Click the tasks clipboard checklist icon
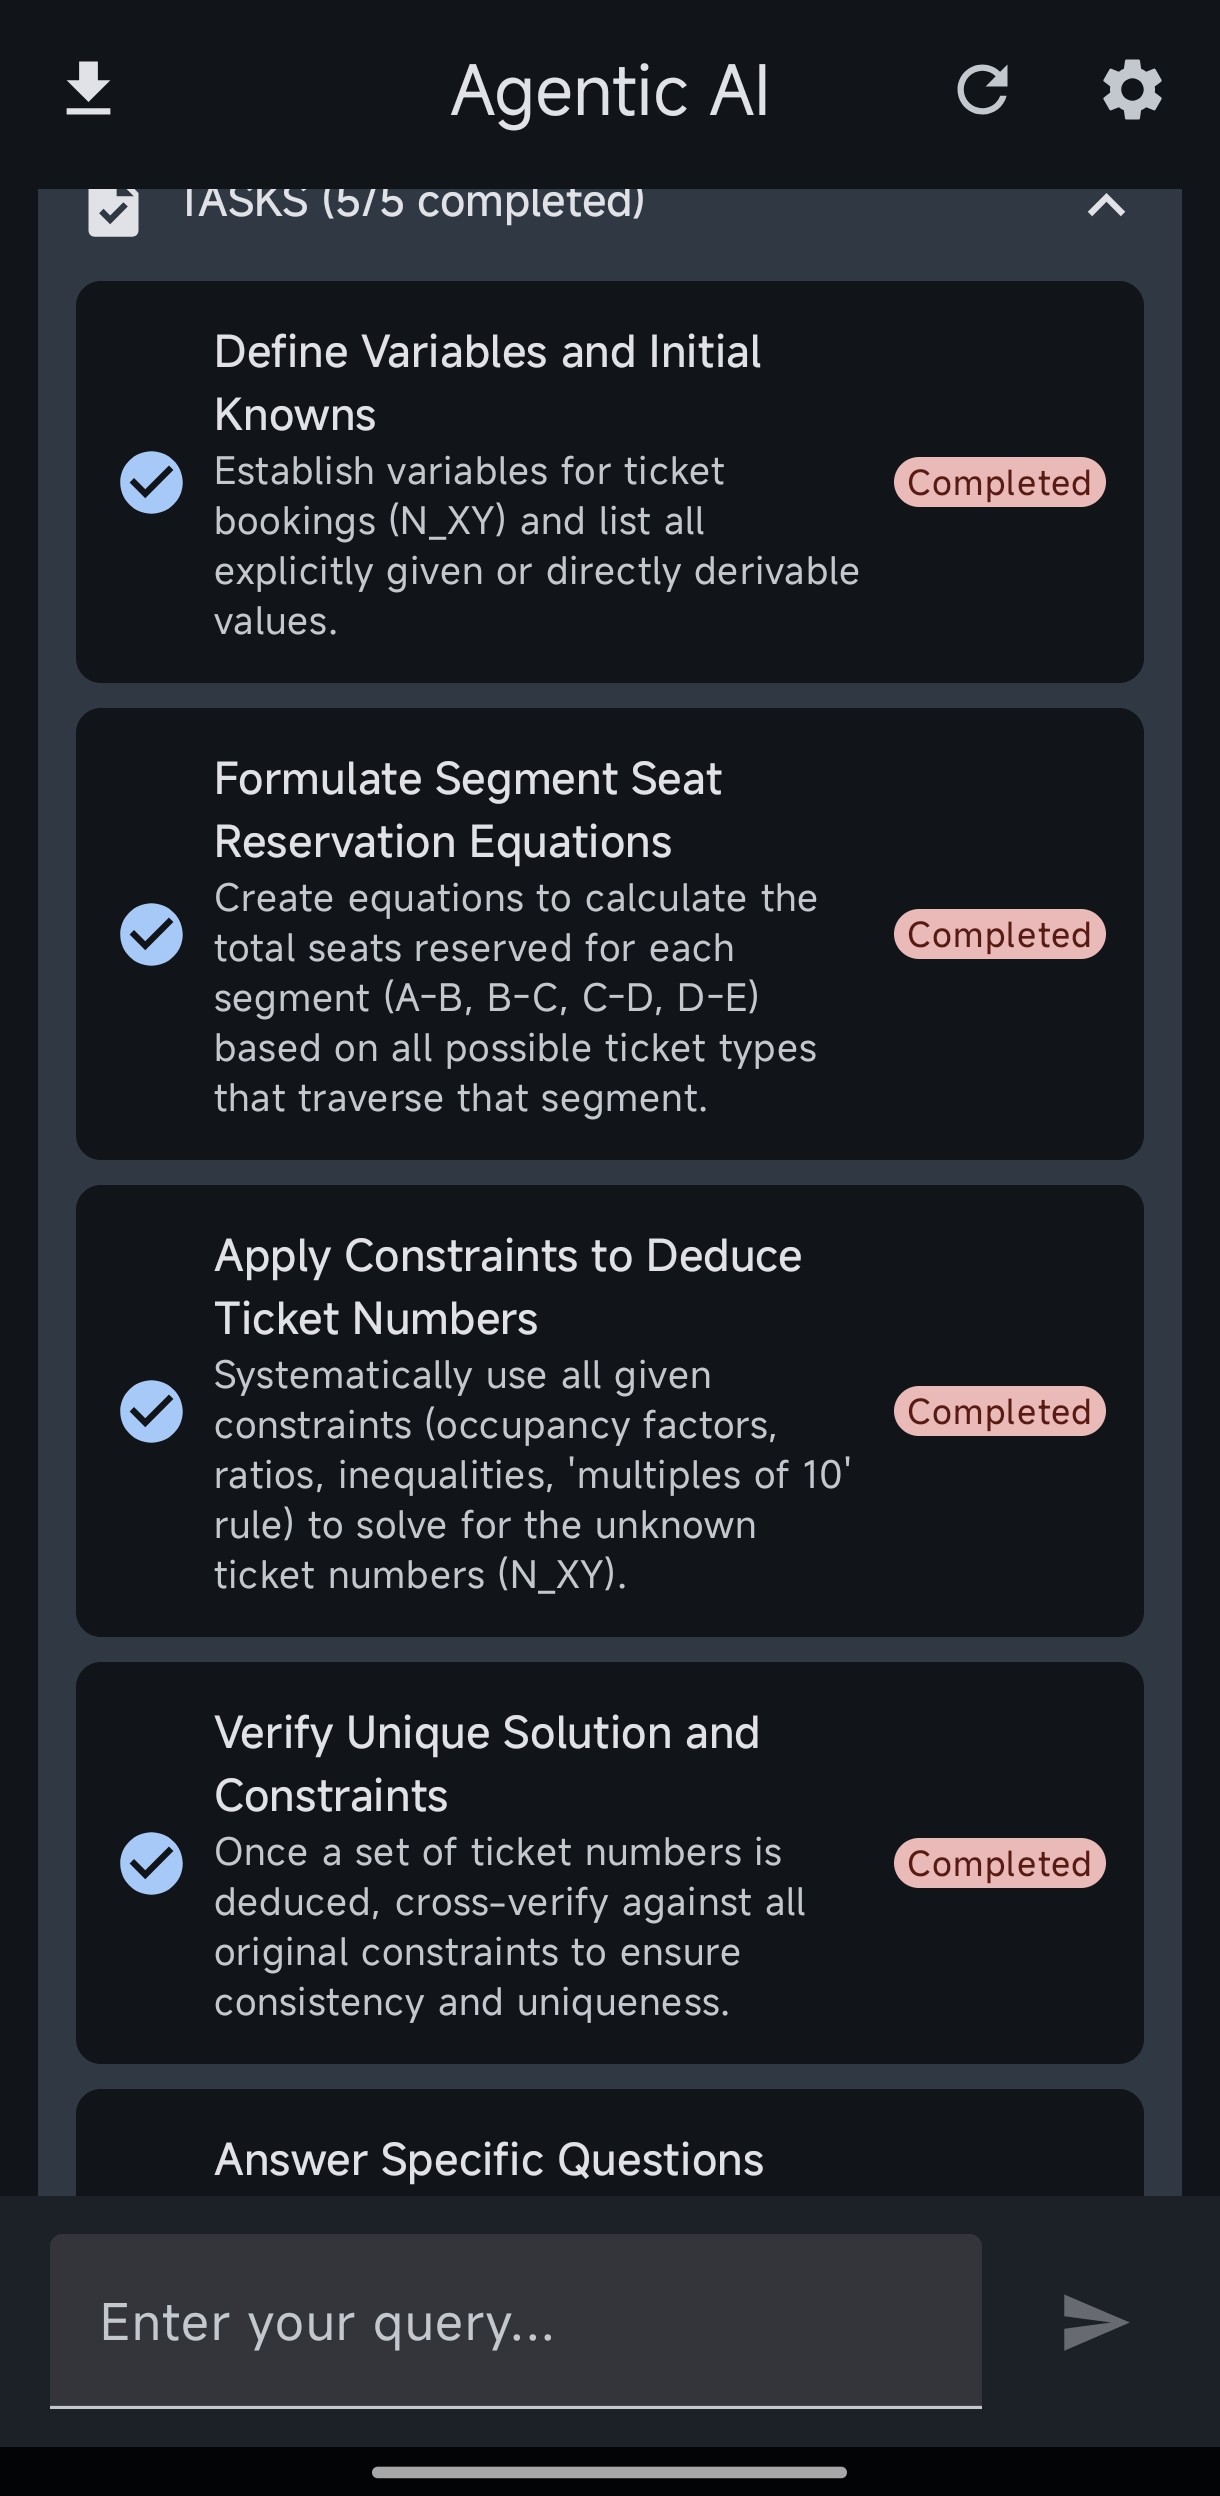Viewport: 1220px width, 2496px height. (x=113, y=210)
